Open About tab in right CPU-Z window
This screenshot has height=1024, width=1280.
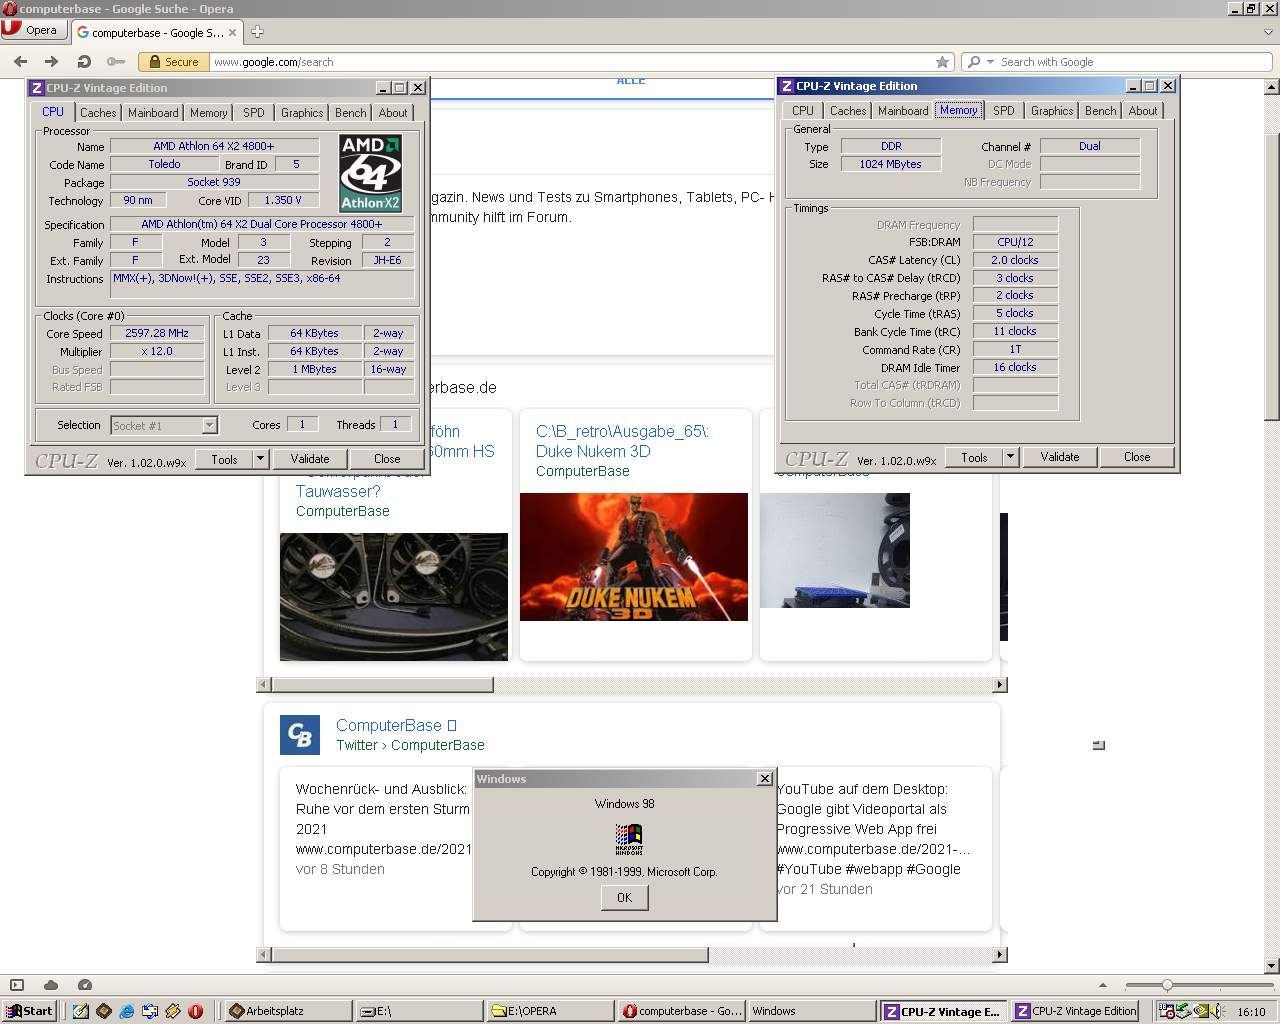[x=1143, y=111]
